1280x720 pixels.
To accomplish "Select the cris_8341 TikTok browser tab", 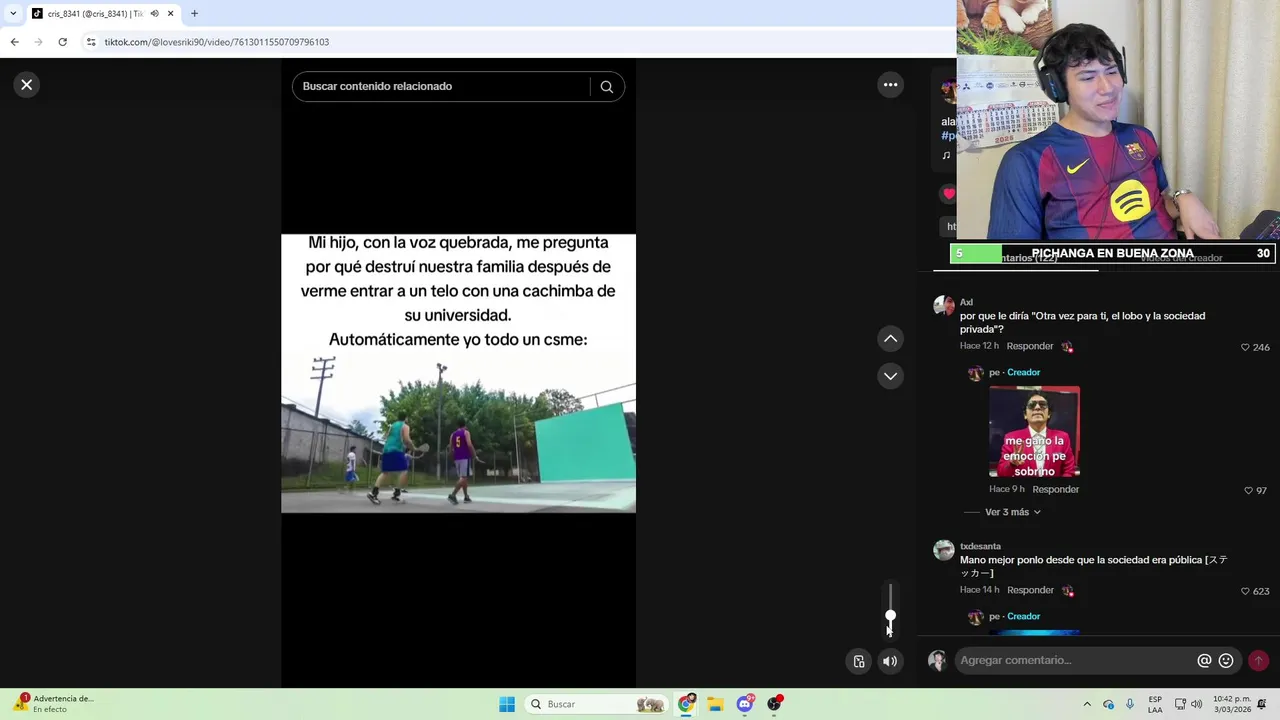I will (x=95, y=14).
